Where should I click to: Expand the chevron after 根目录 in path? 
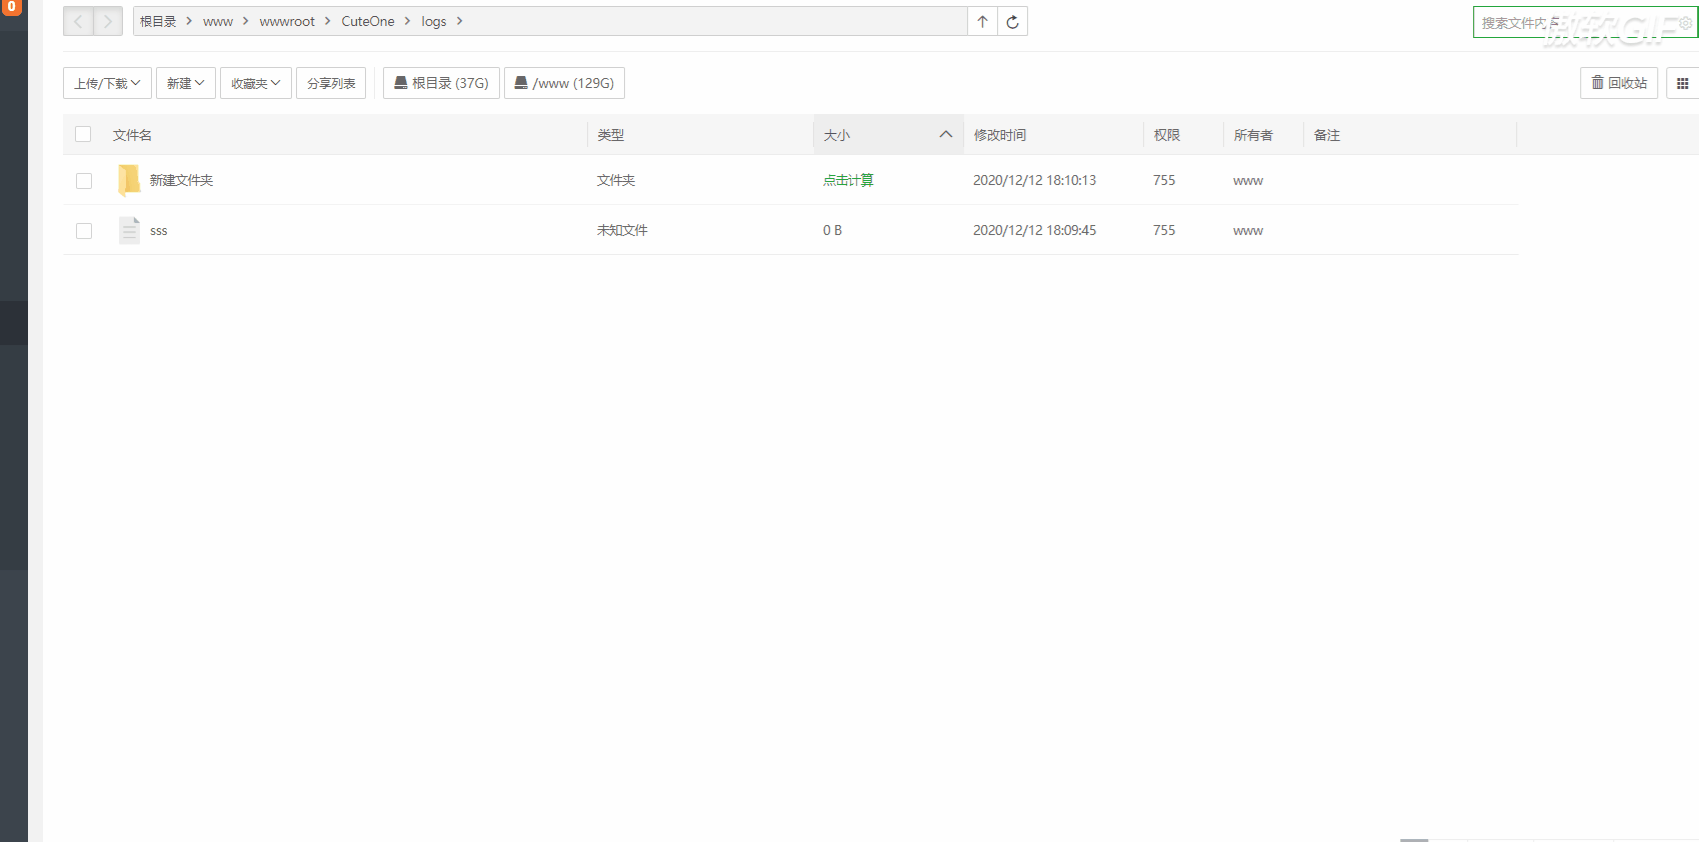tap(188, 21)
